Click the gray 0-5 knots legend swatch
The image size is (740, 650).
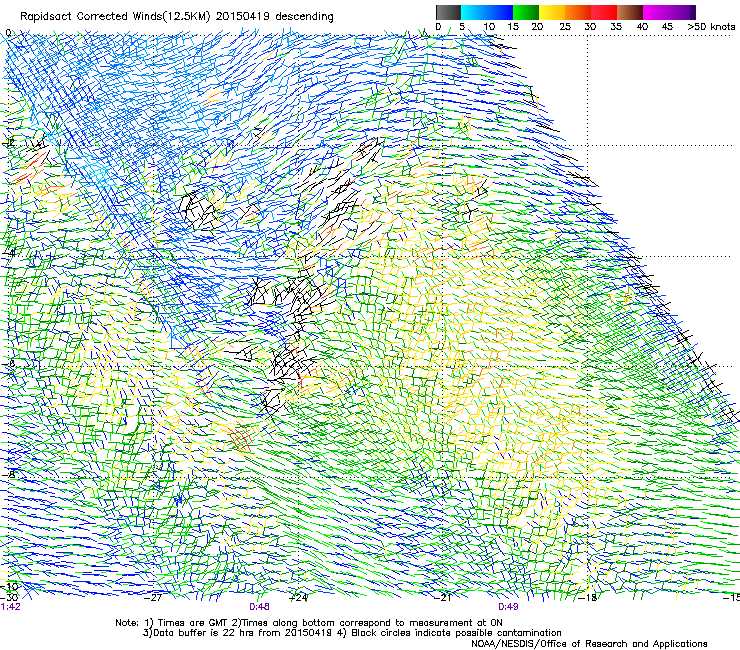(x=448, y=12)
